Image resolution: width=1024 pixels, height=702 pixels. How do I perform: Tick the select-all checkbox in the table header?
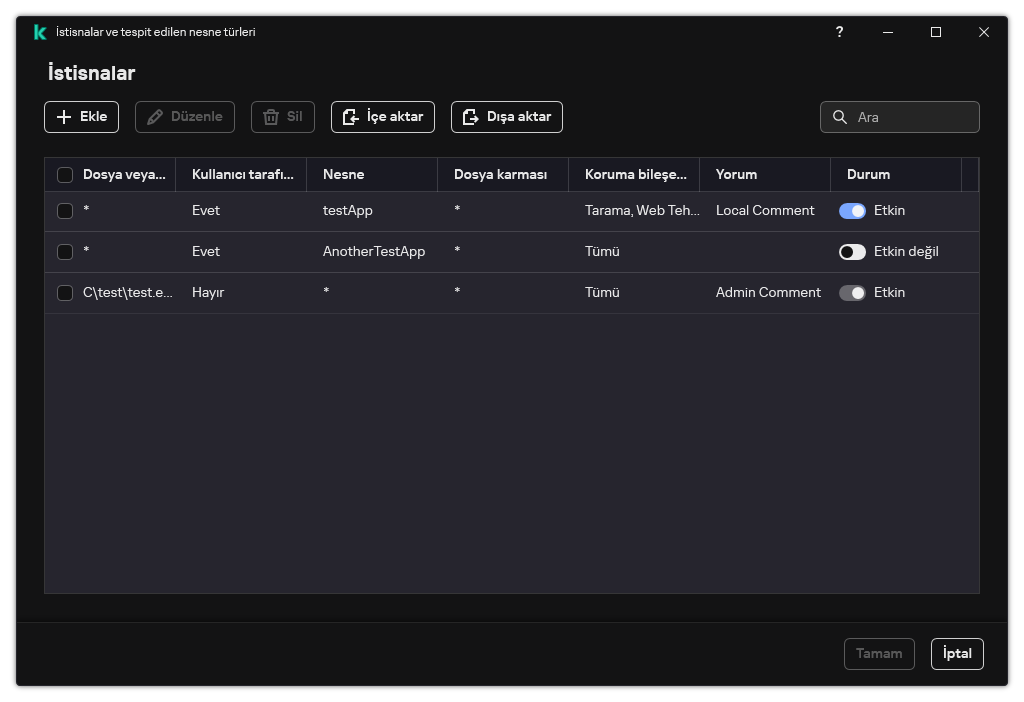(65, 175)
